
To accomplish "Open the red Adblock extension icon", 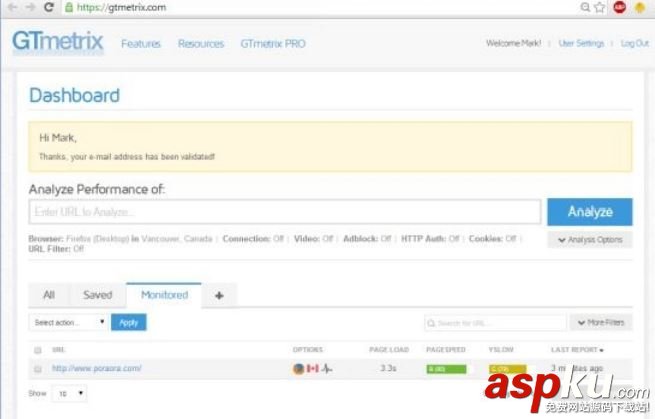I will pos(619,7).
